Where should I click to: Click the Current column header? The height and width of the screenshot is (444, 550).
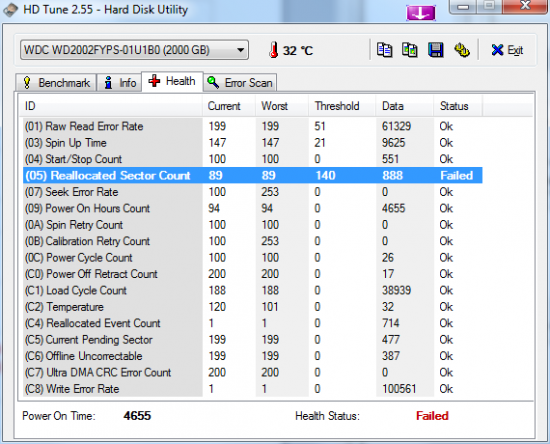pos(229,106)
